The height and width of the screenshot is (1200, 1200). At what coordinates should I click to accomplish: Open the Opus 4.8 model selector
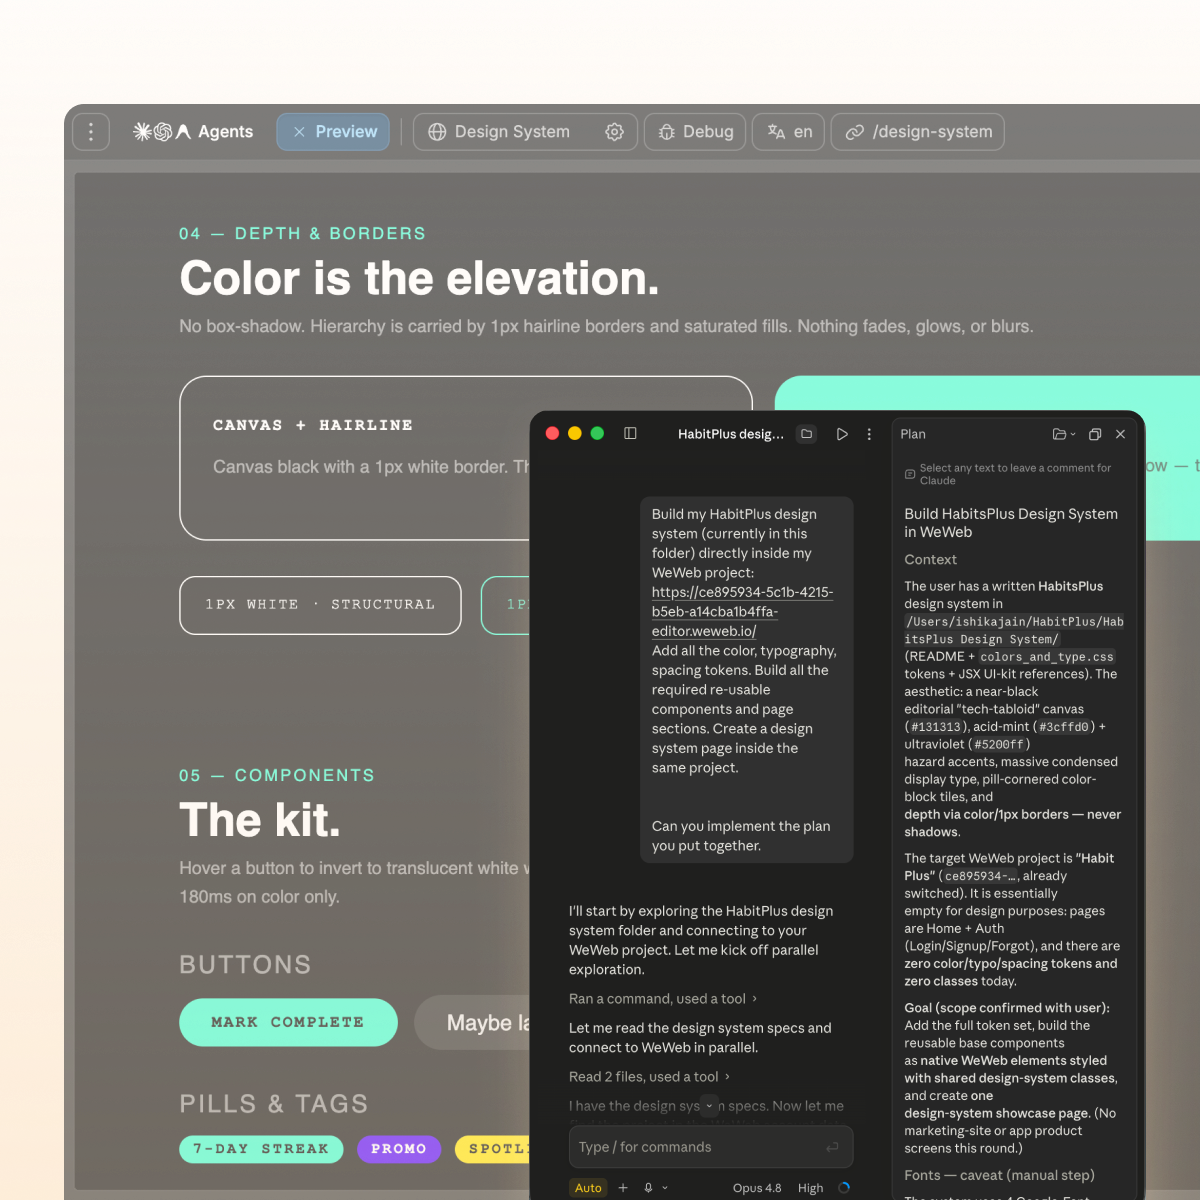click(x=757, y=1188)
